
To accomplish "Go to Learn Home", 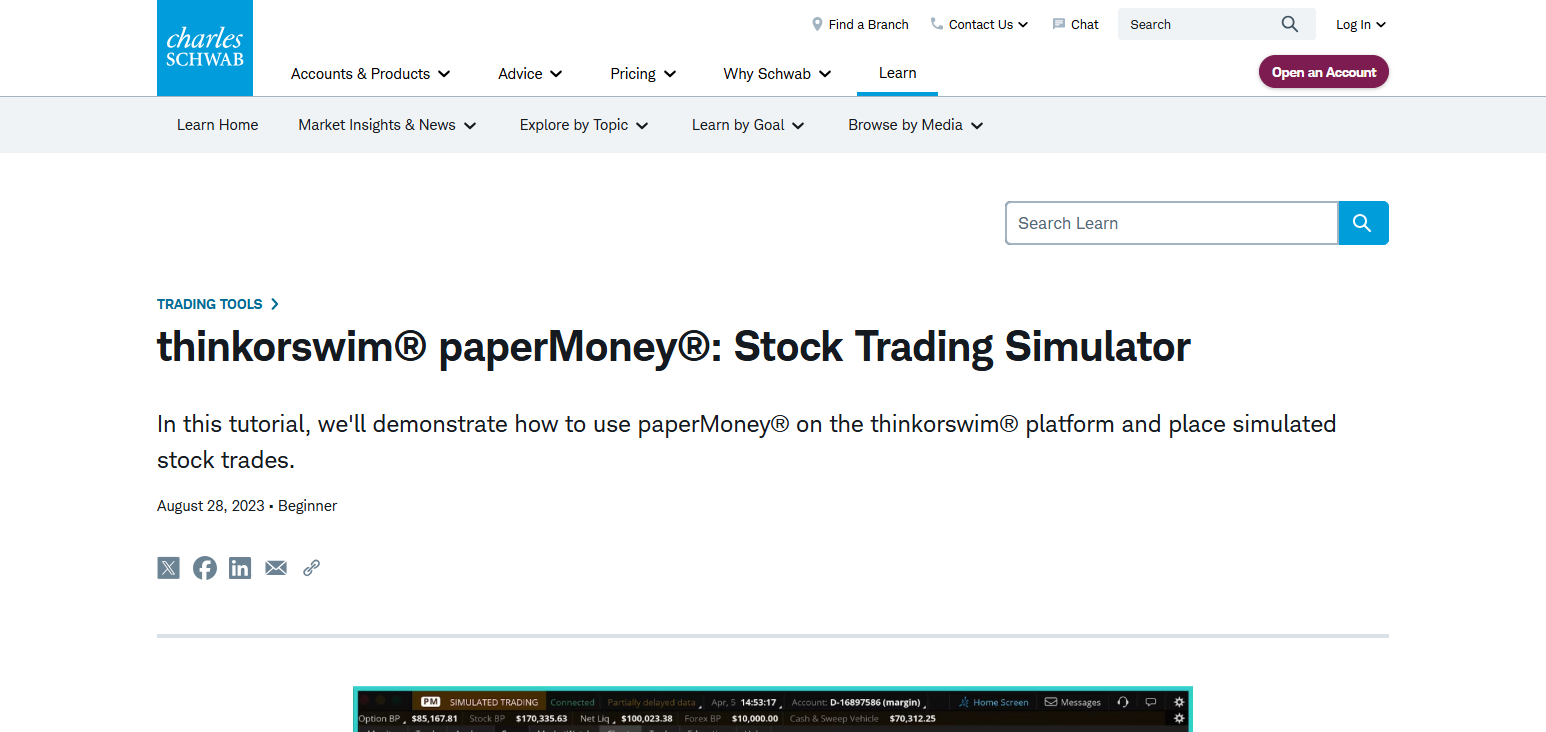I will click(217, 125).
